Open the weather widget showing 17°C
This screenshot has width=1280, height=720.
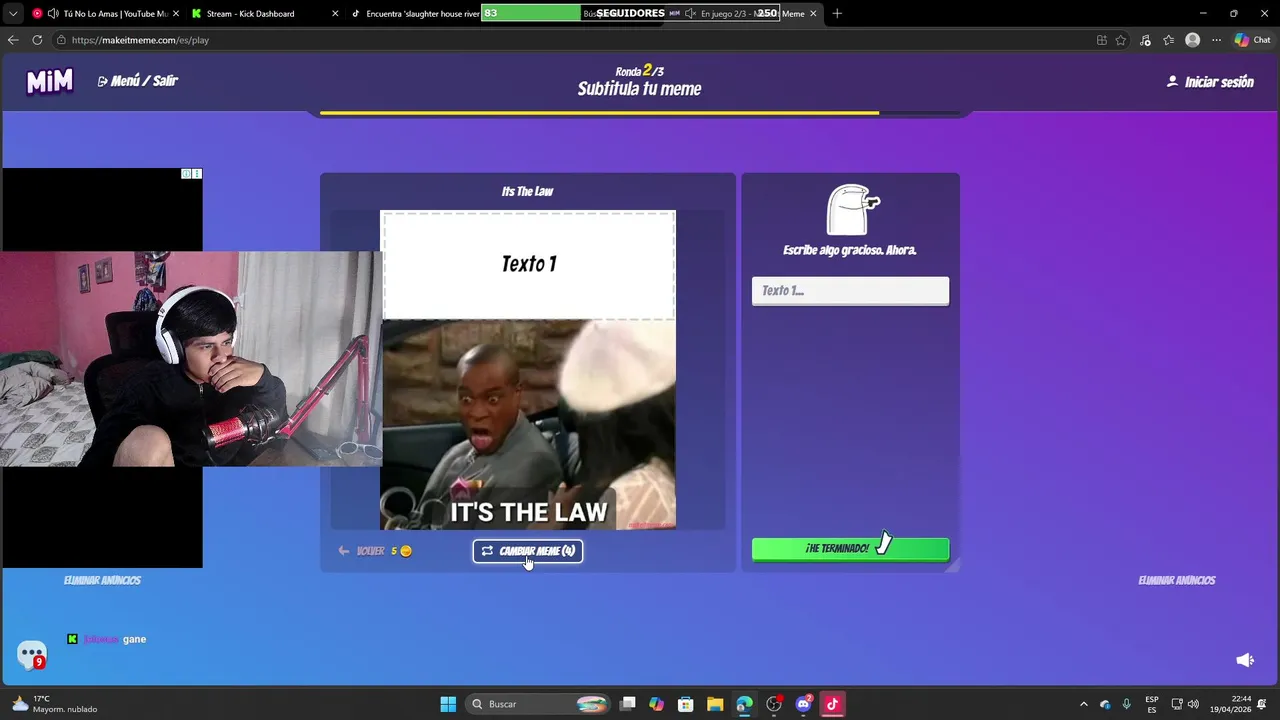click(55, 704)
